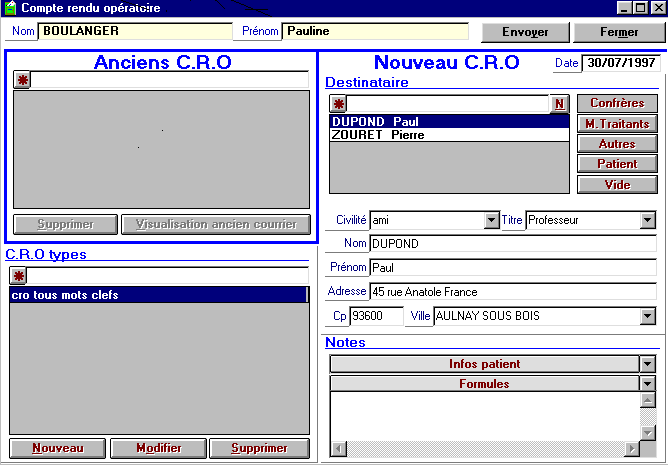Click the Cp field 93600

coord(376,316)
